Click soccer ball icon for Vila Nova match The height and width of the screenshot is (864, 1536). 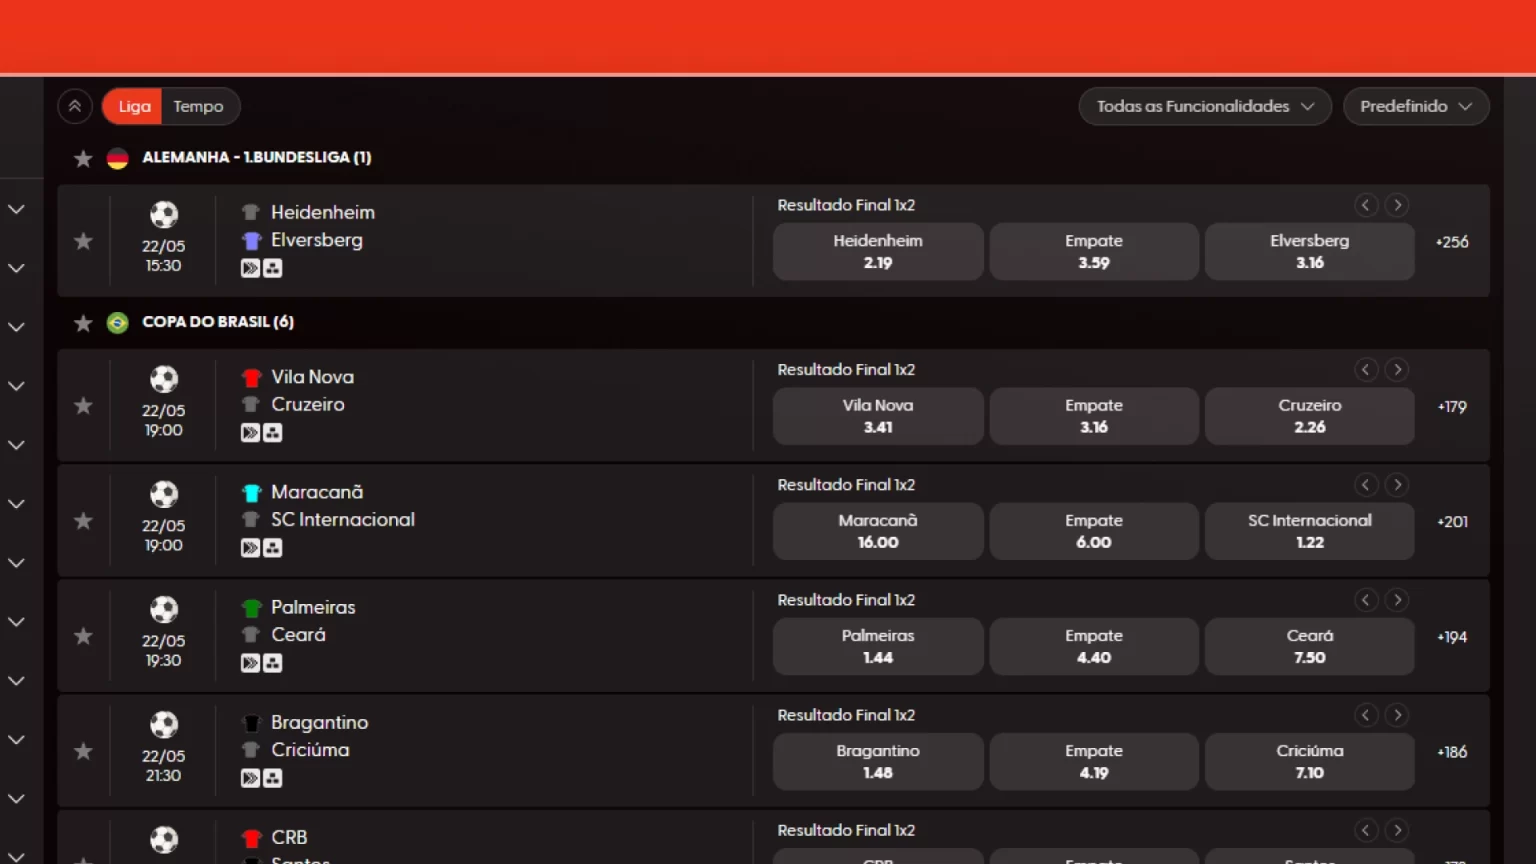pyautogui.click(x=164, y=379)
